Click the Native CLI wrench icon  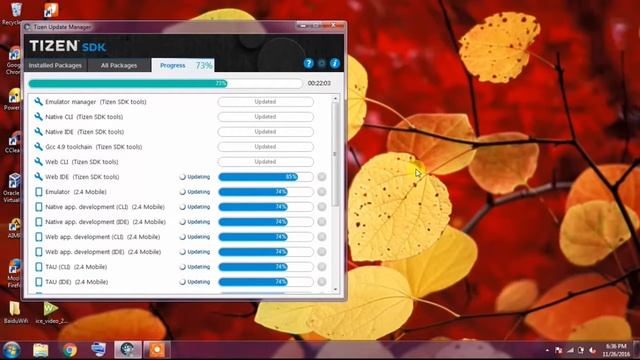(38, 117)
